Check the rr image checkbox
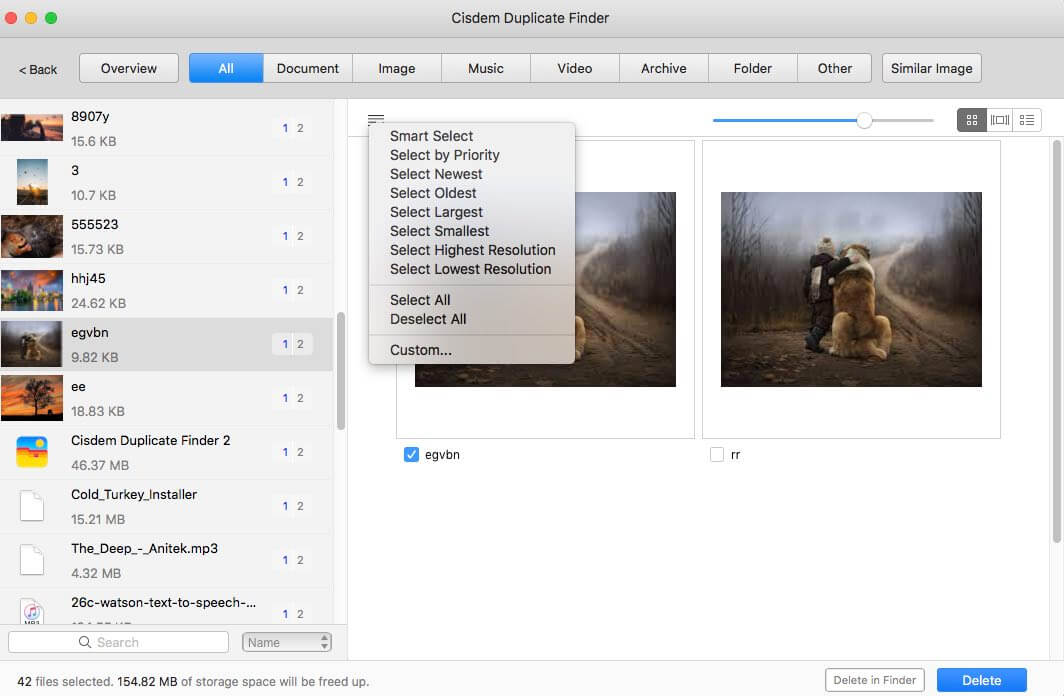The height and width of the screenshot is (696, 1064). [x=716, y=455]
